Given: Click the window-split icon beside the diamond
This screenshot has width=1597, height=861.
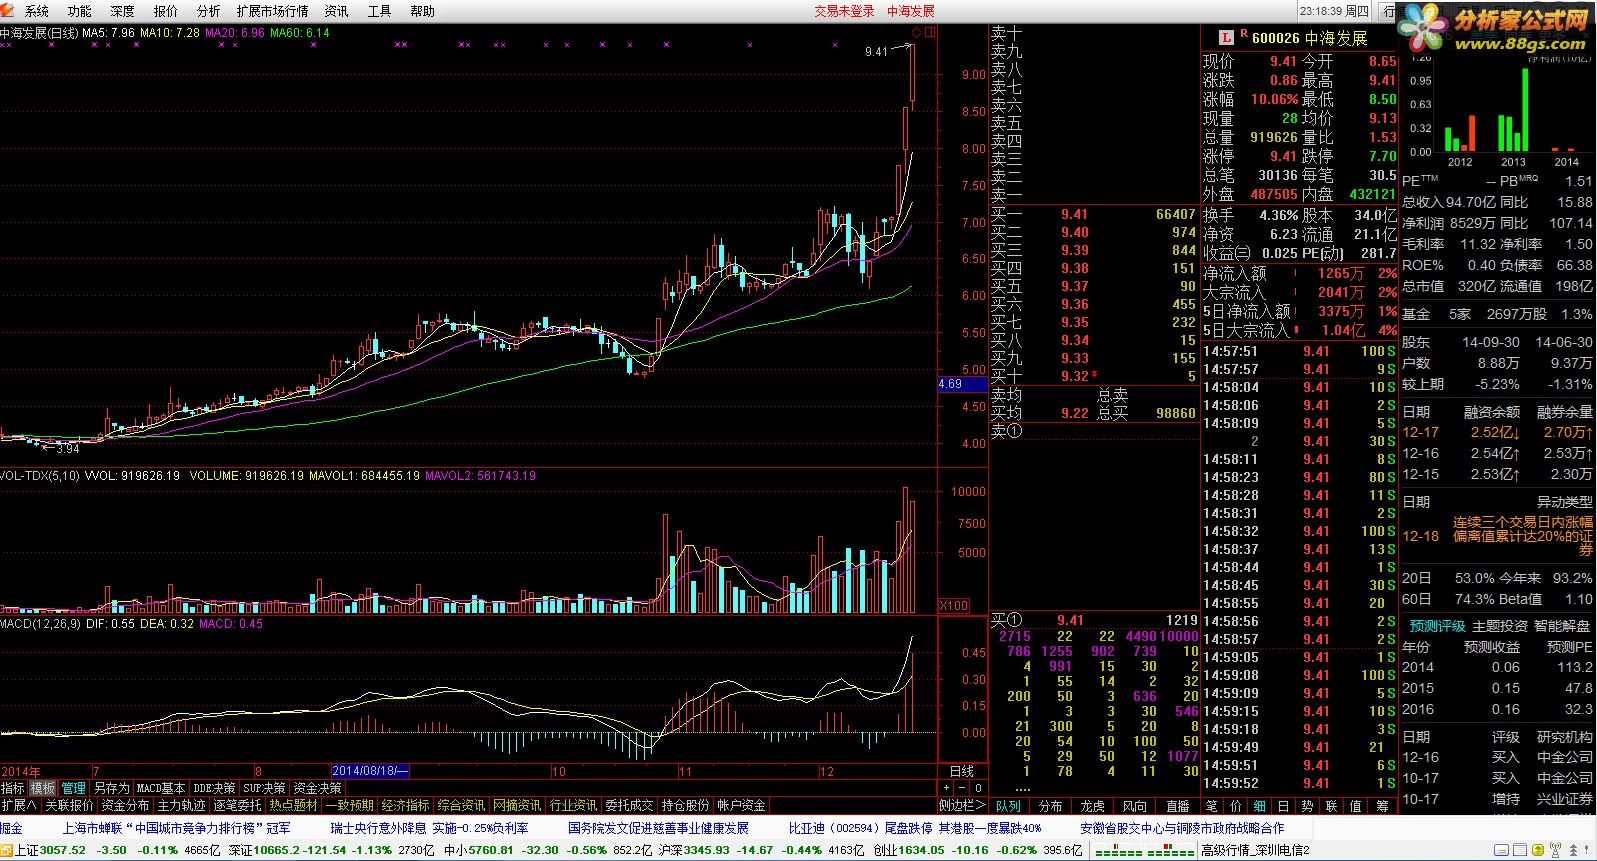Looking at the screenshot, I should [x=930, y=33].
